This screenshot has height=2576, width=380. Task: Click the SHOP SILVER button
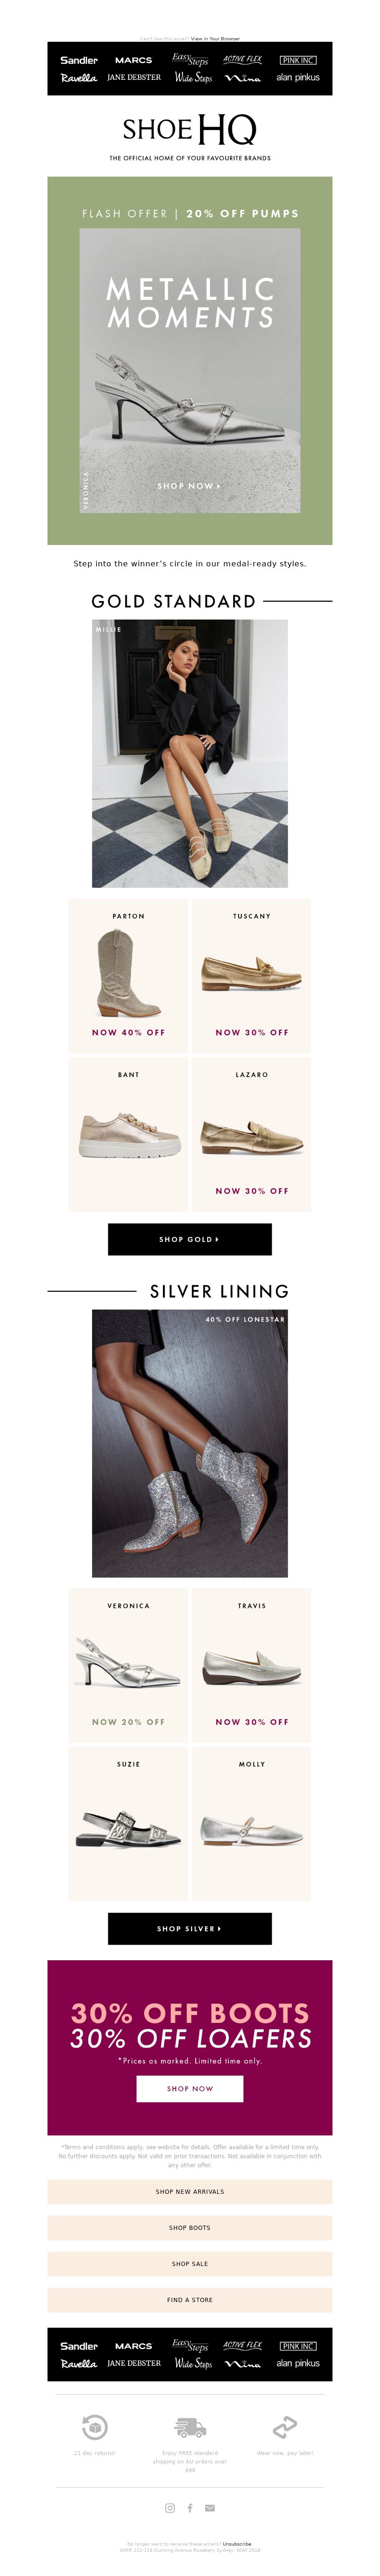coord(190,1928)
